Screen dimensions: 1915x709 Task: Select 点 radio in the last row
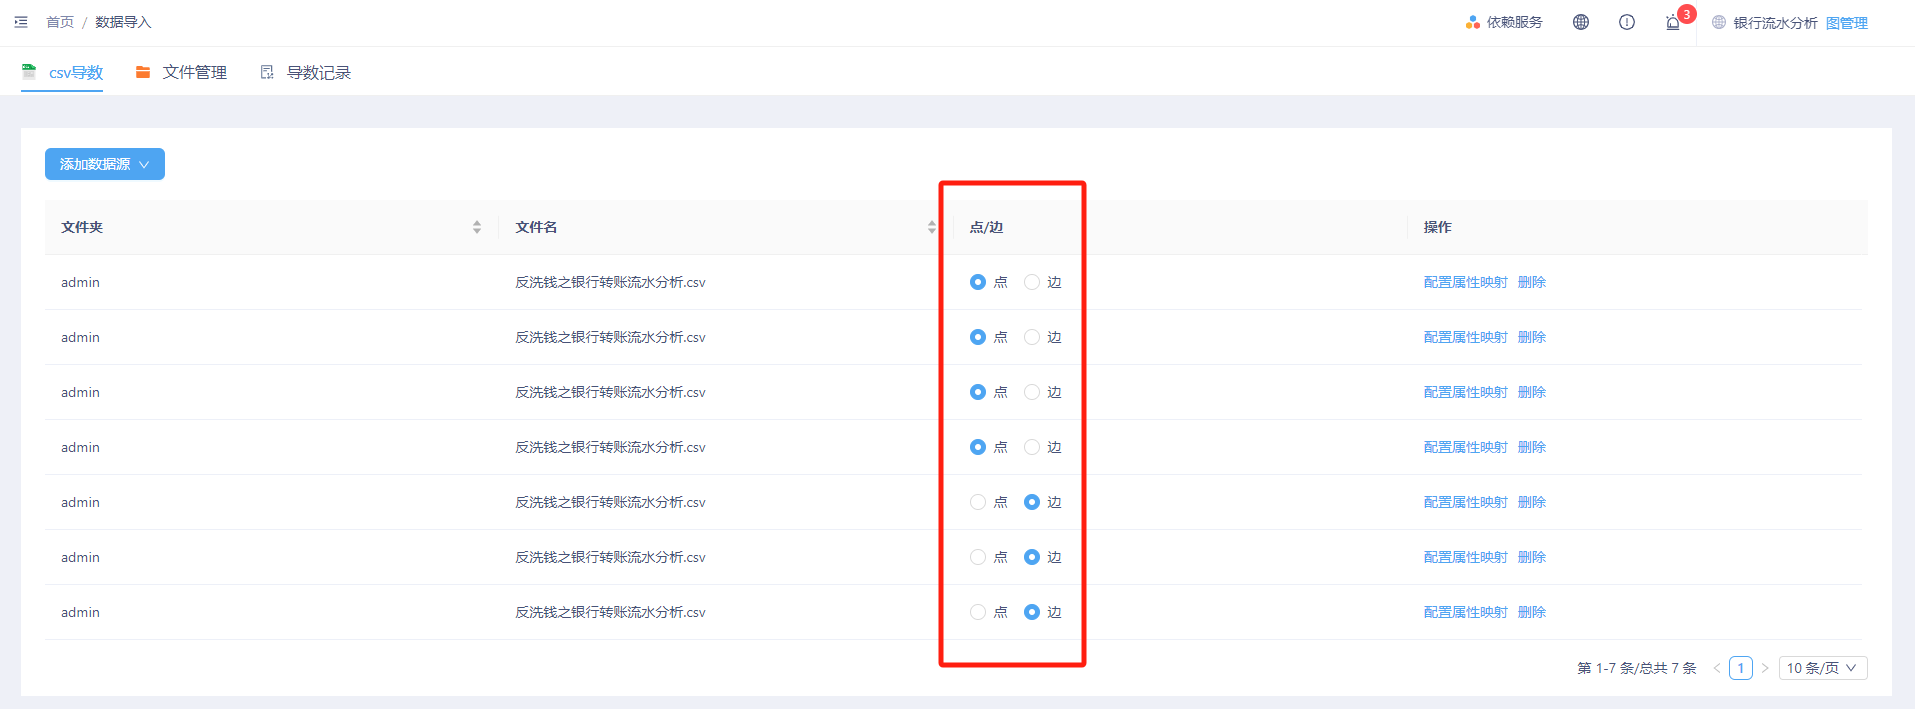coord(978,612)
